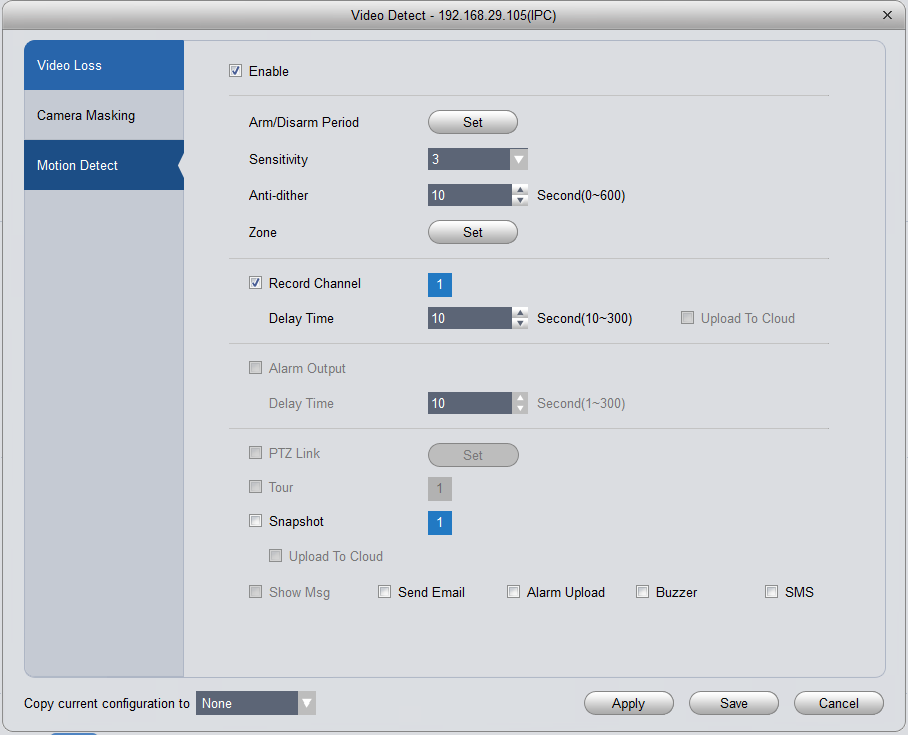Turn on the Buzzer checkbox

642,591
